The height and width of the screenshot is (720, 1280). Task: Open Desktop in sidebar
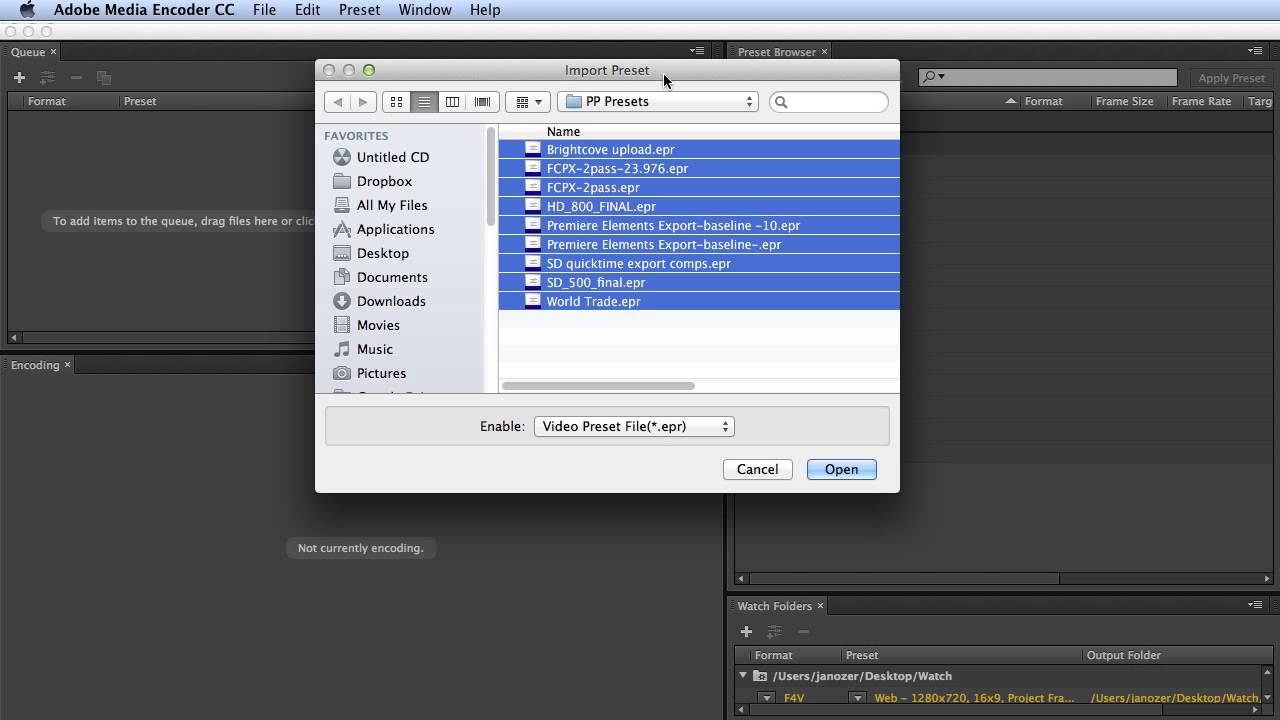point(382,253)
